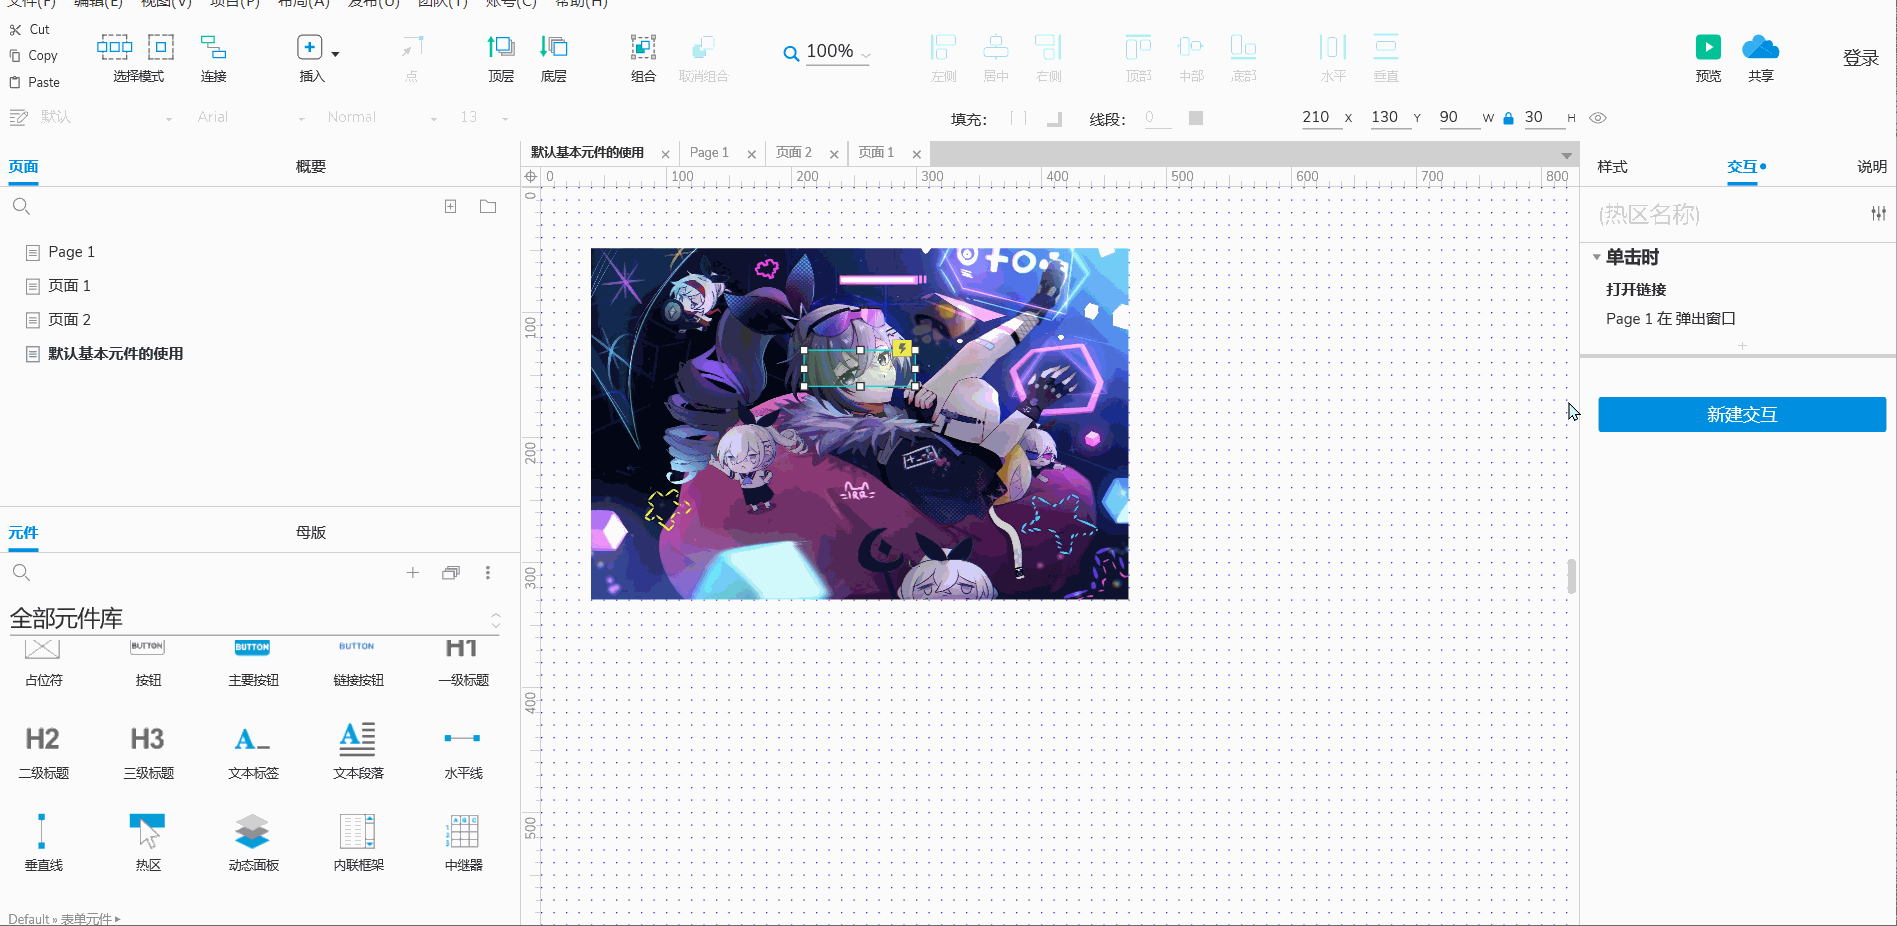
Task: Bring widget to front with 顶层
Action: click(x=501, y=47)
